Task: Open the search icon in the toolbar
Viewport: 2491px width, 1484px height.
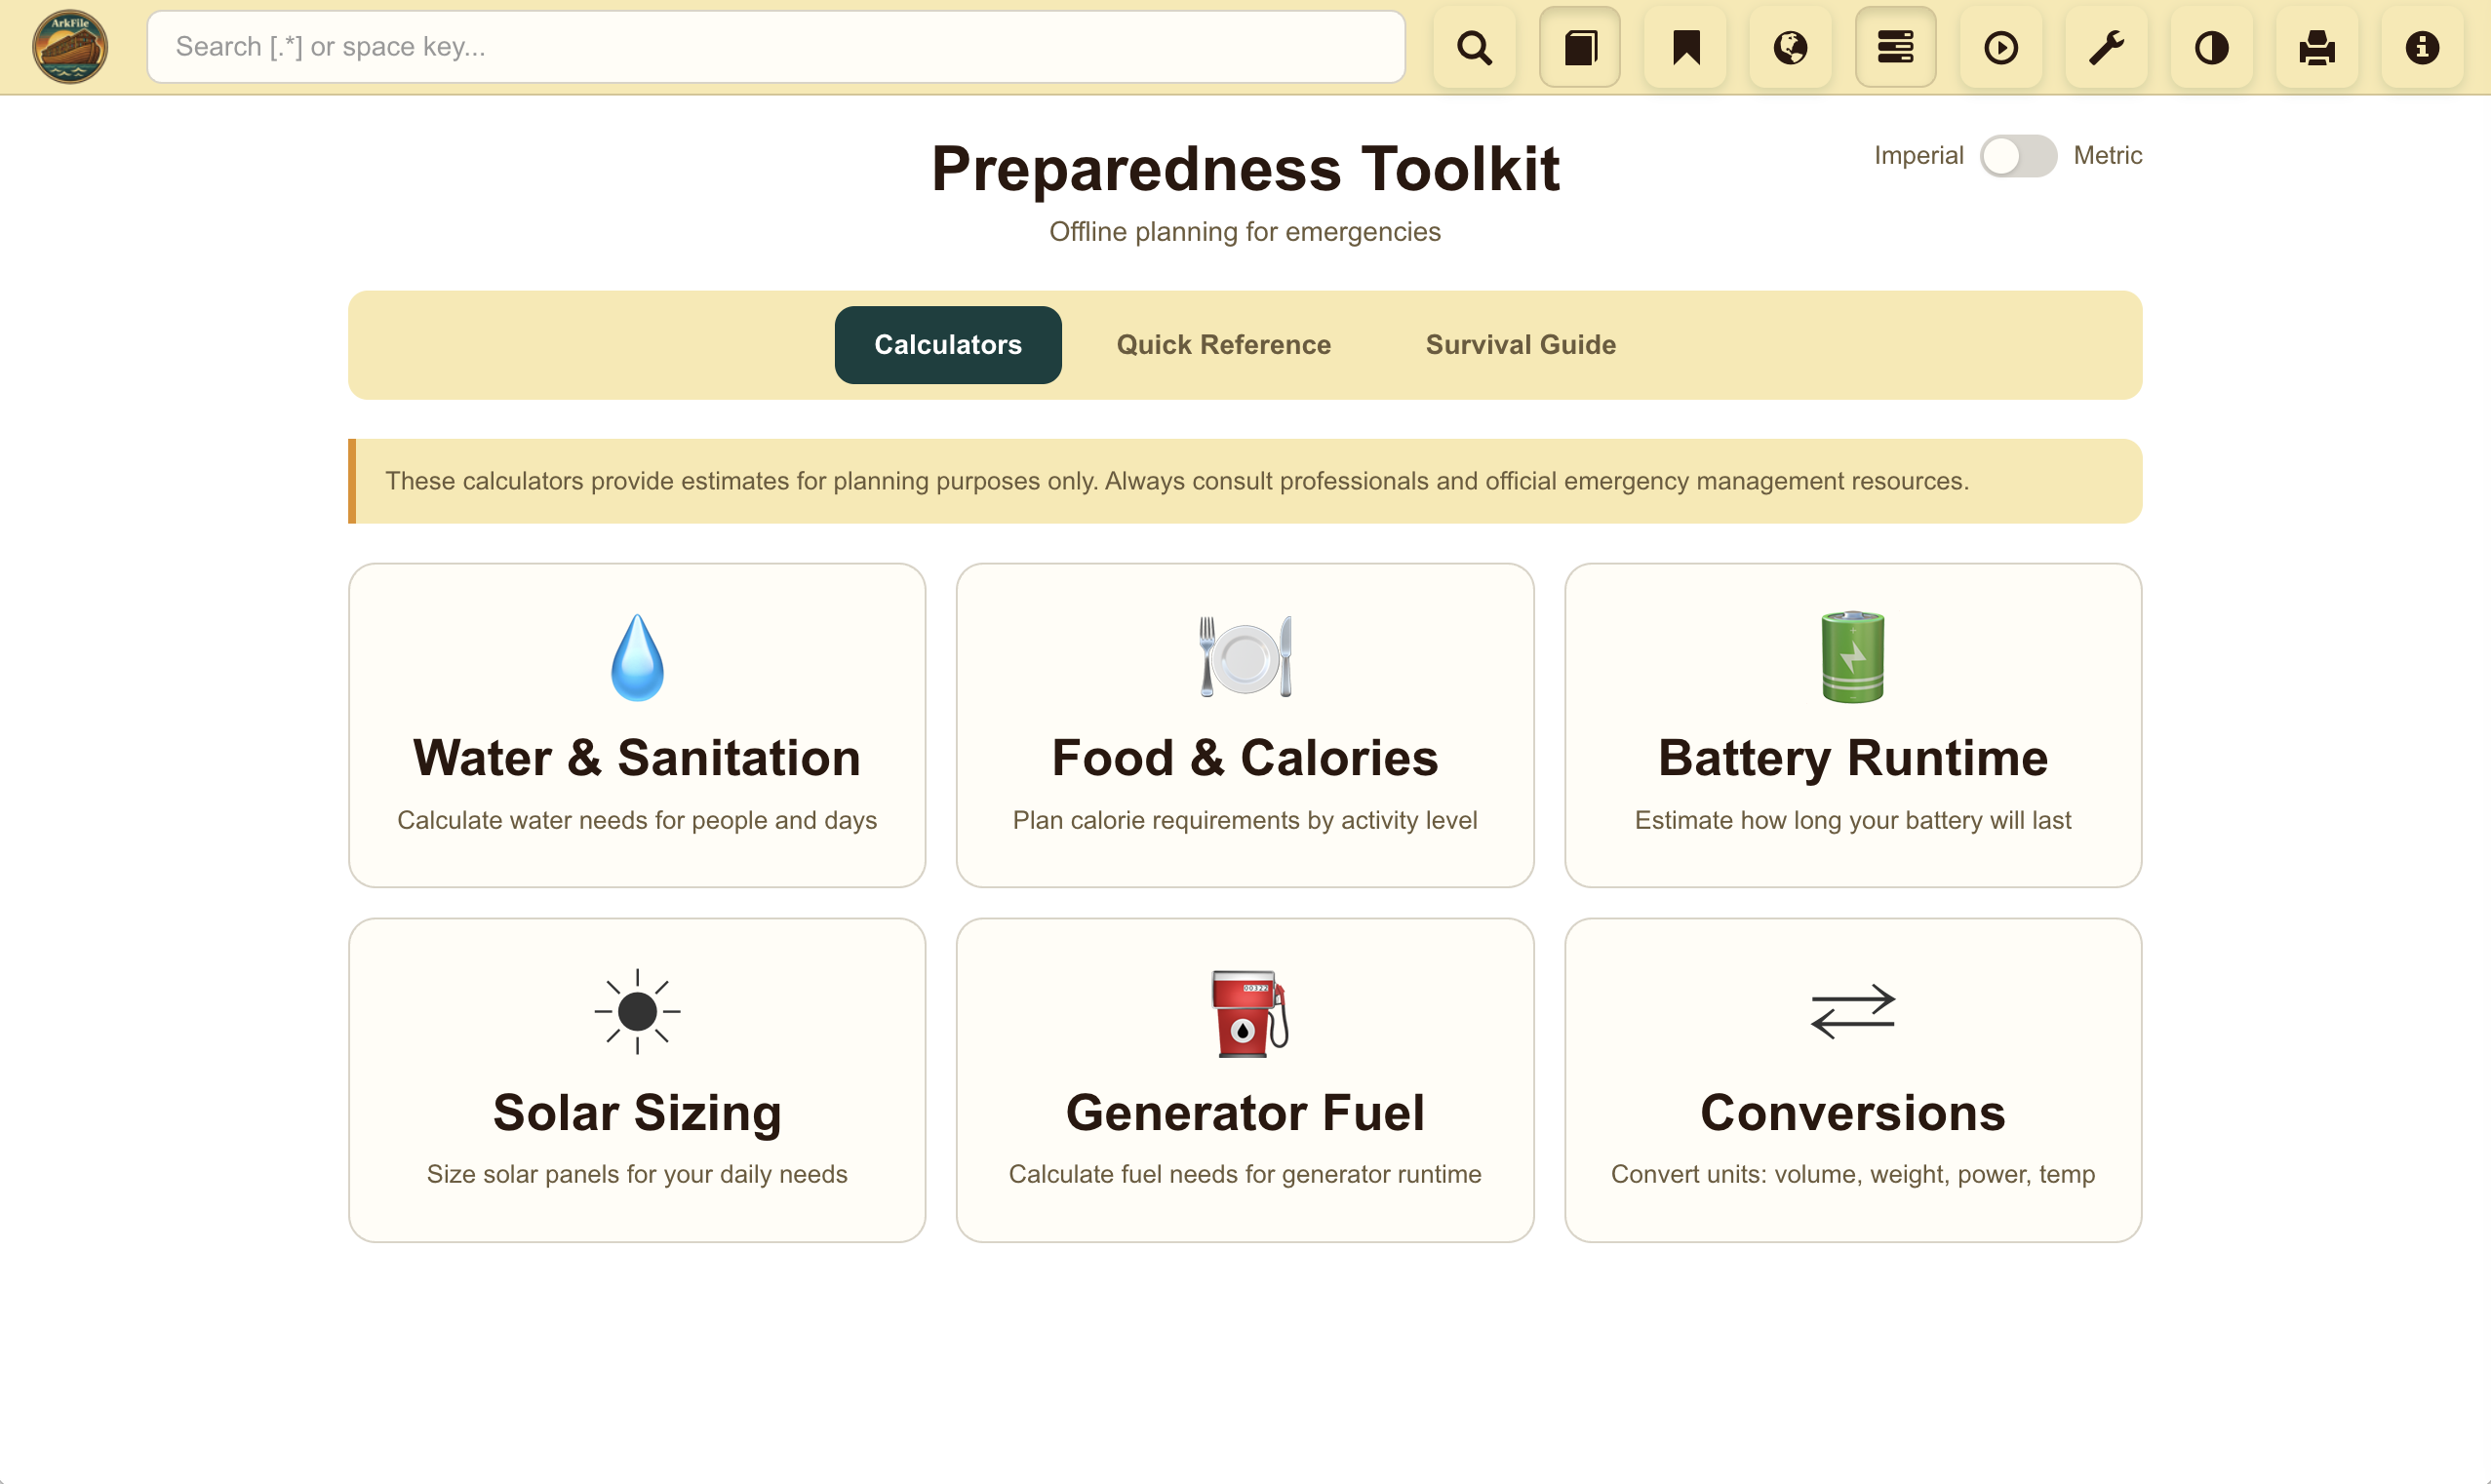Action: point(1474,46)
